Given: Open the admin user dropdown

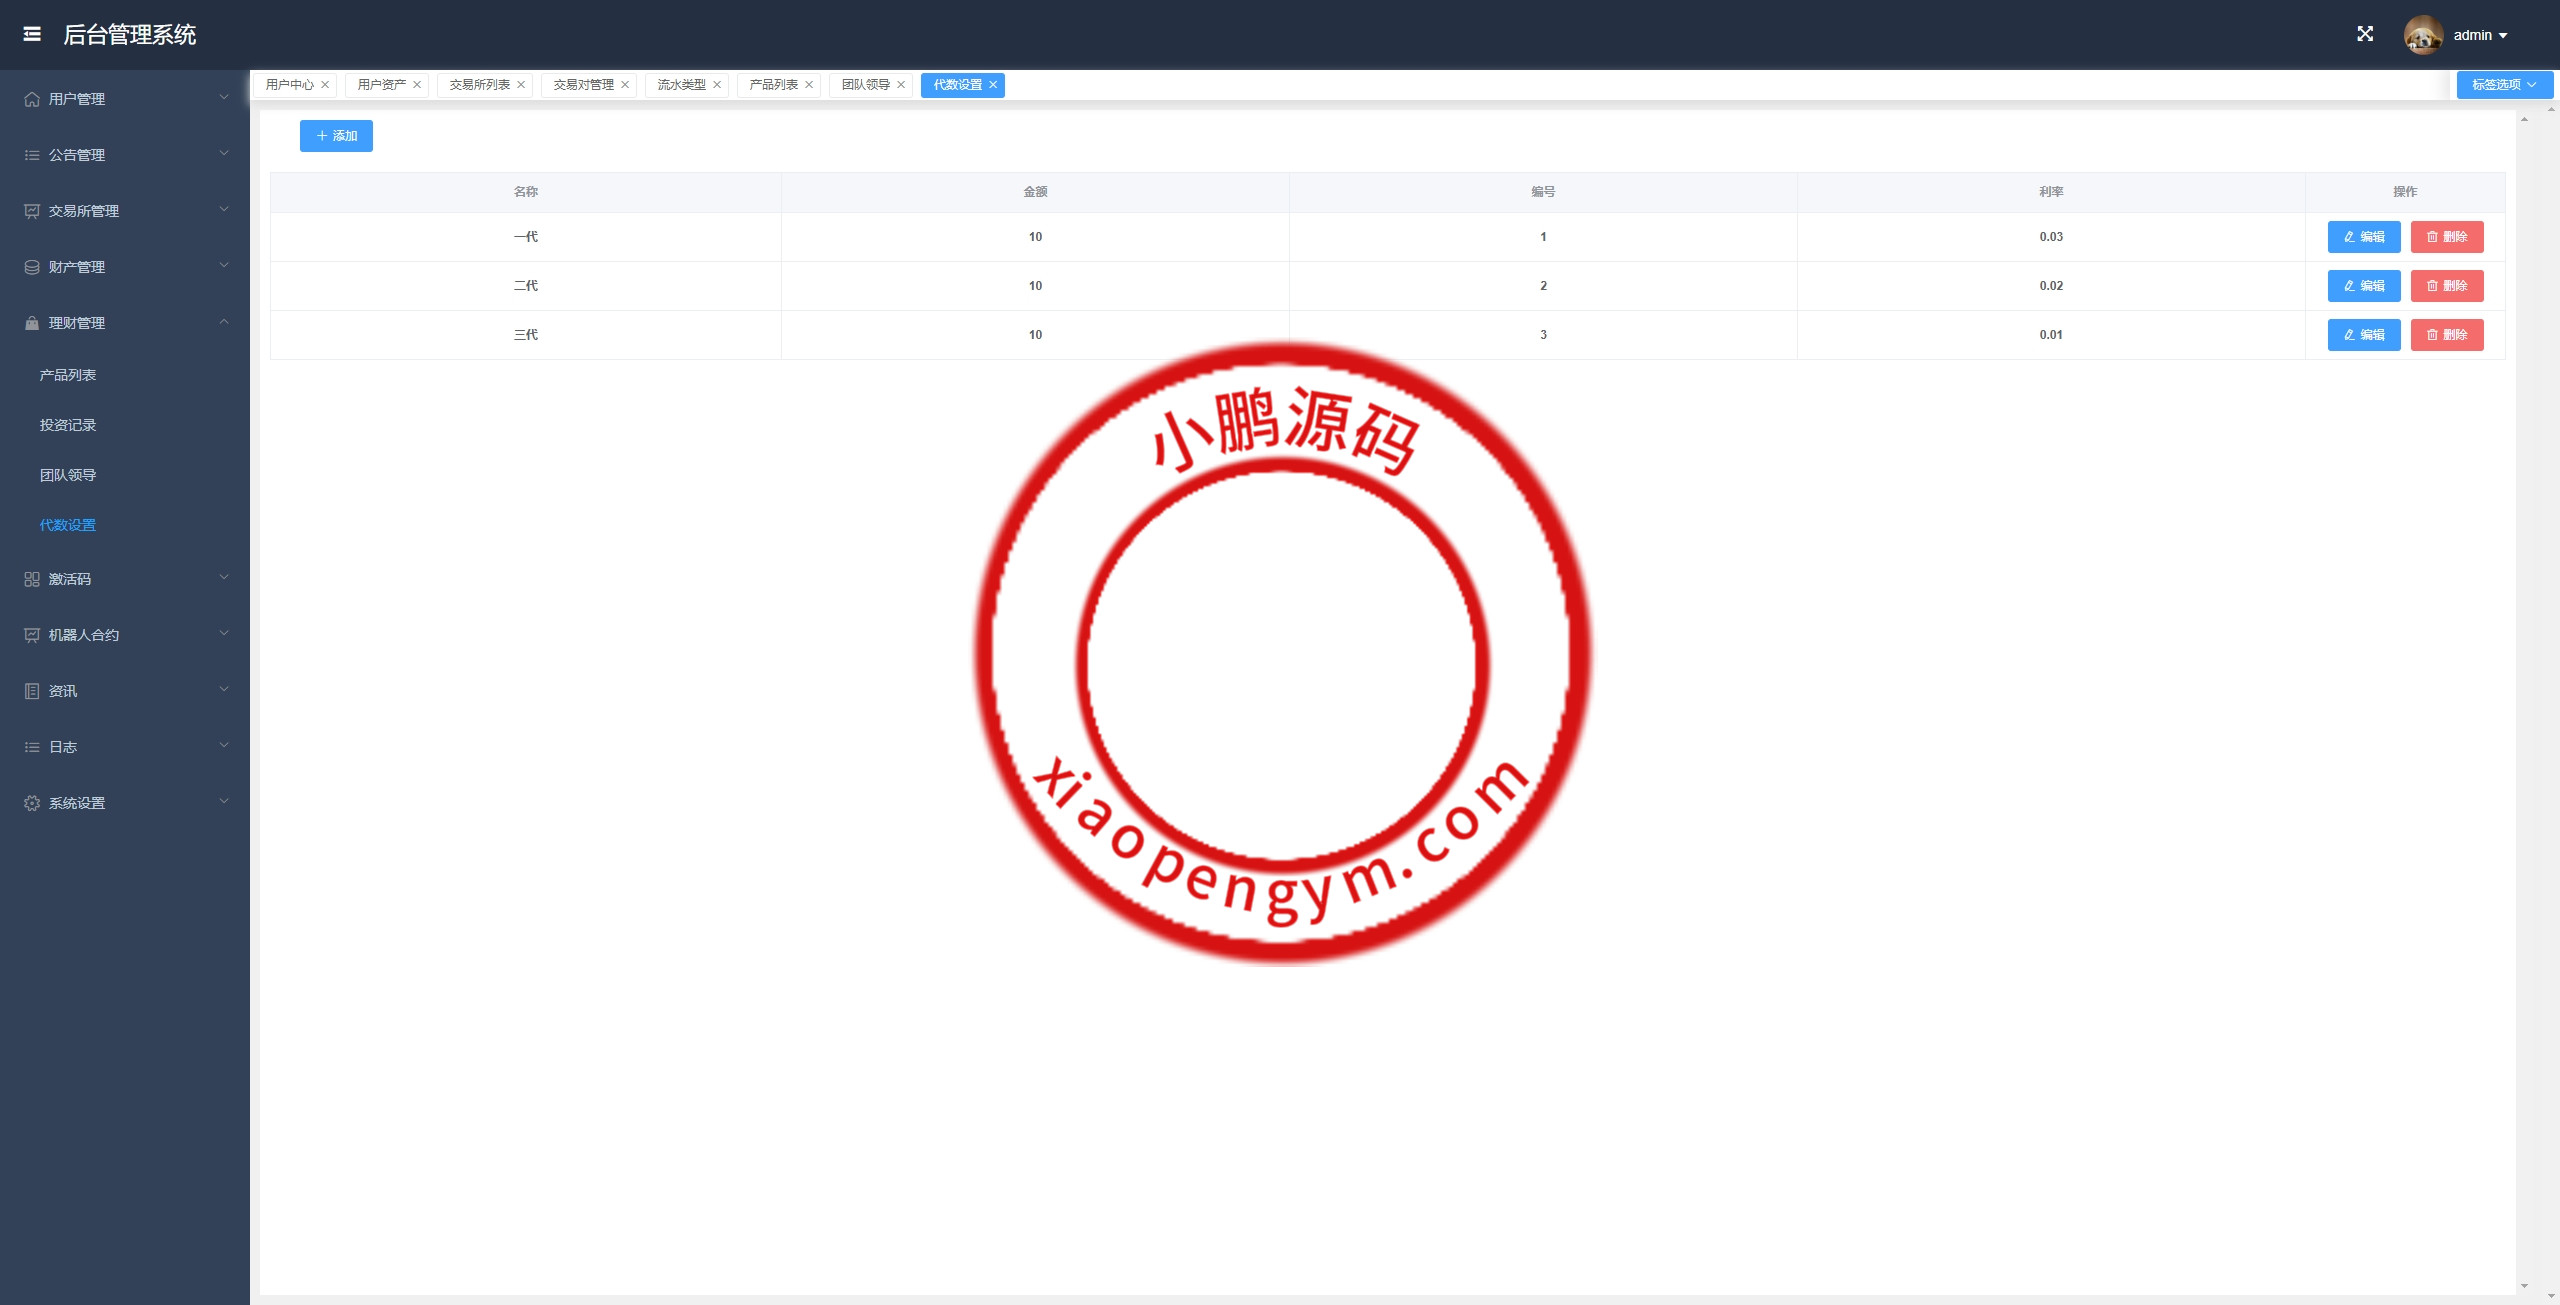Looking at the screenshot, I should coord(2481,35).
